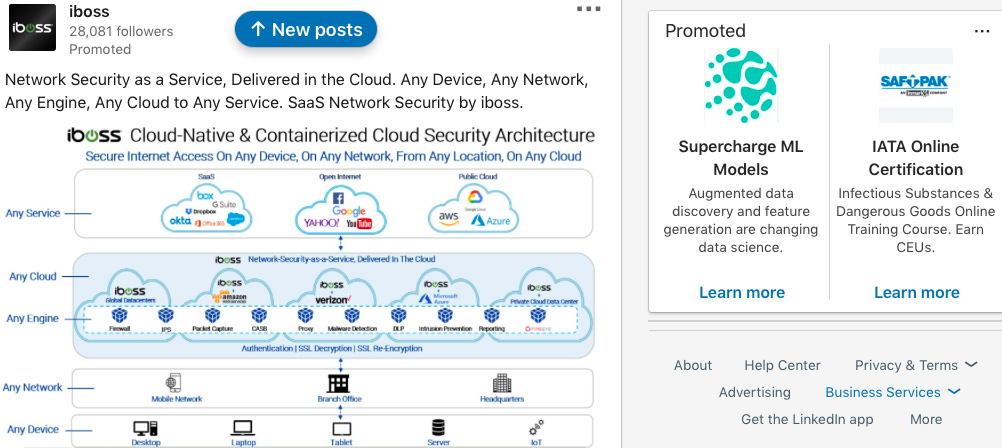Click the Packet Capture cube icon

point(213,316)
